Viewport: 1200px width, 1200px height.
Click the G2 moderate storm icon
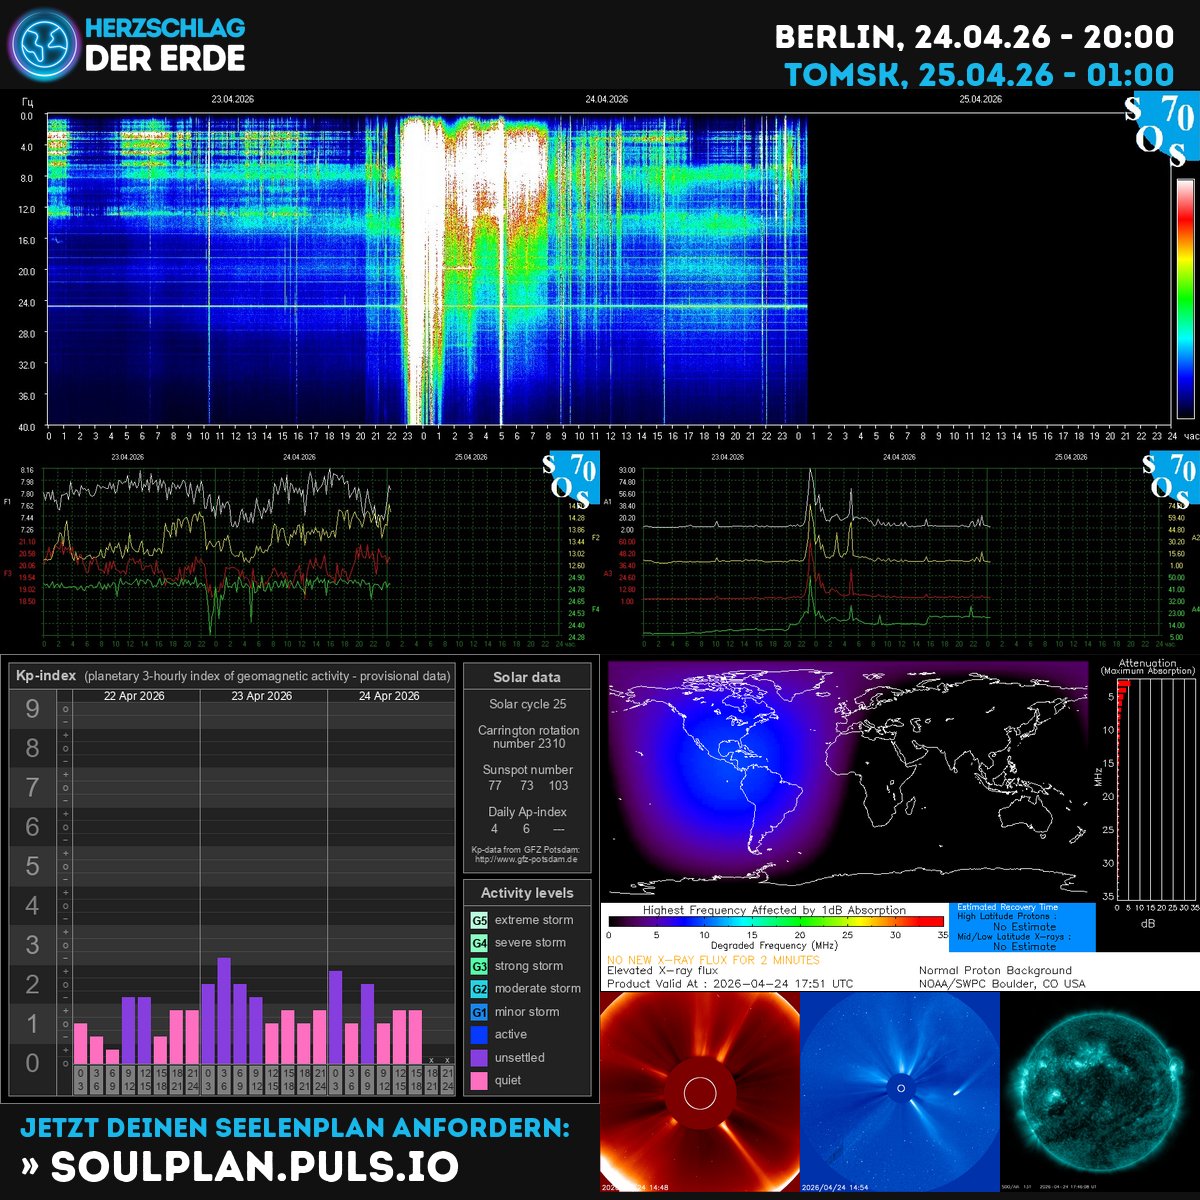477,988
